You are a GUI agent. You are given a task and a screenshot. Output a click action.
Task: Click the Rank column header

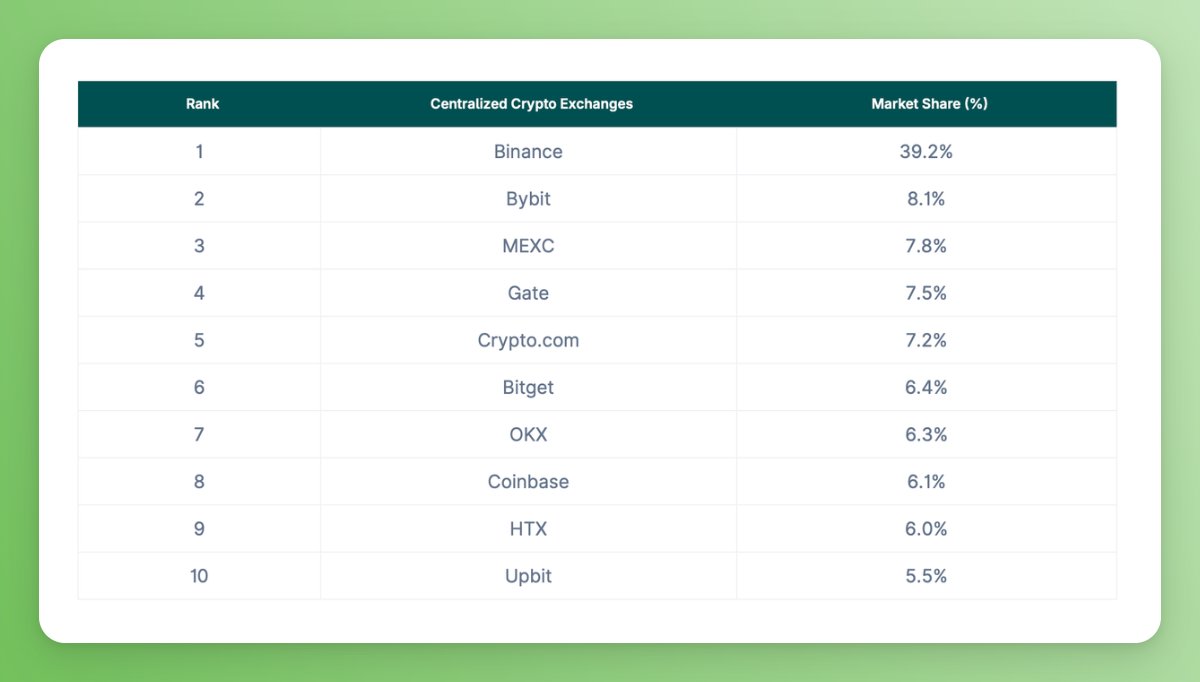coord(202,104)
